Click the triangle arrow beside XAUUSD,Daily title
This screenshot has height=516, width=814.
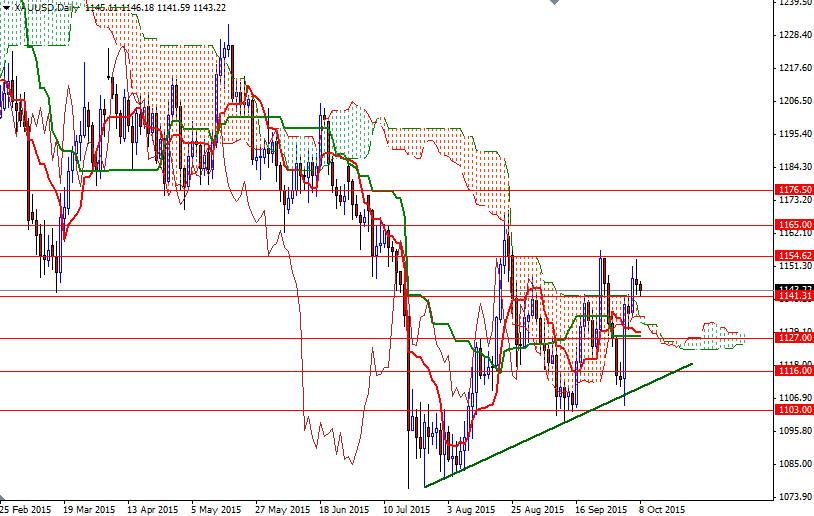pyautogui.click(x=5, y=8)
